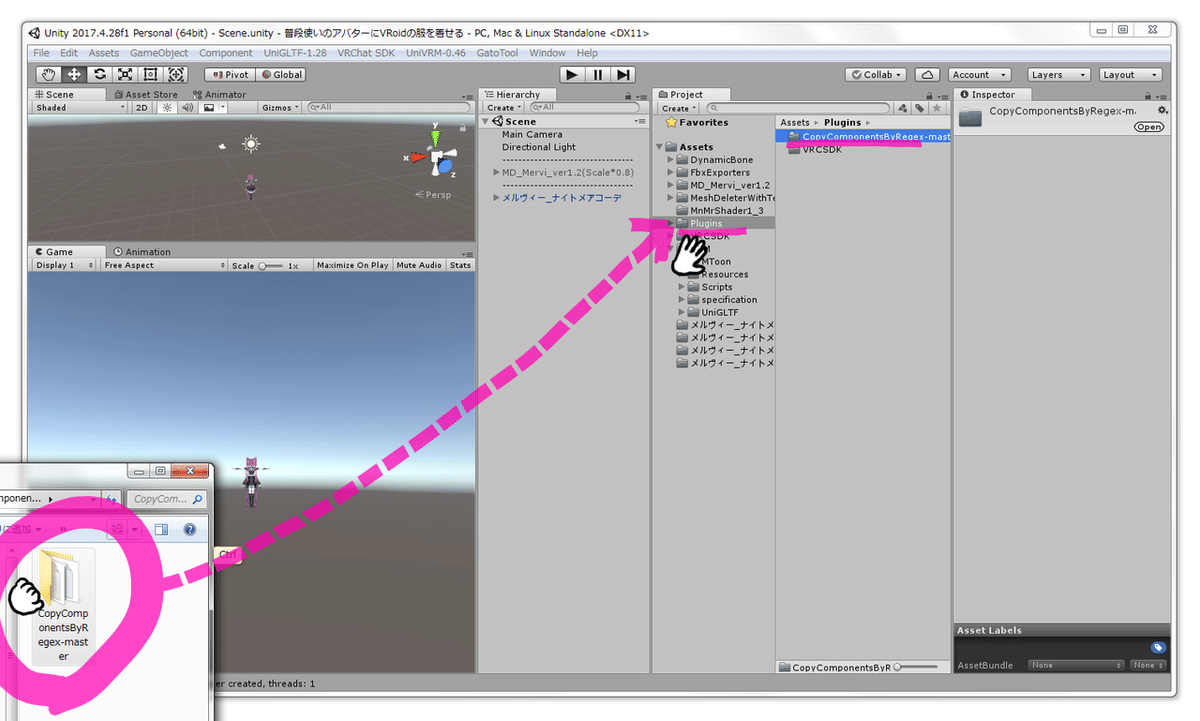Image resolution: width=1200 pixels, height=721 pixels.
Task: Open the UniVRM-0.46 menu
Action: tap(436, 53)
